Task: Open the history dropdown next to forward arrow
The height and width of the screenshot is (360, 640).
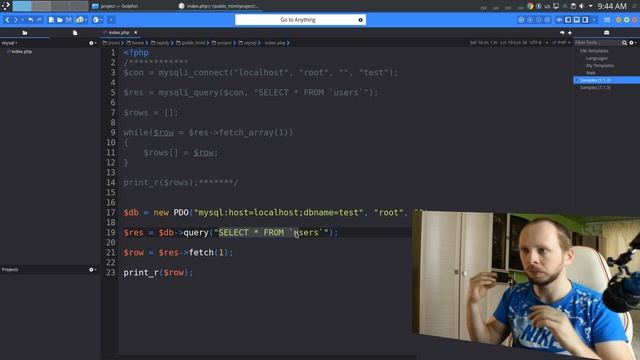Action: point(22,20)
